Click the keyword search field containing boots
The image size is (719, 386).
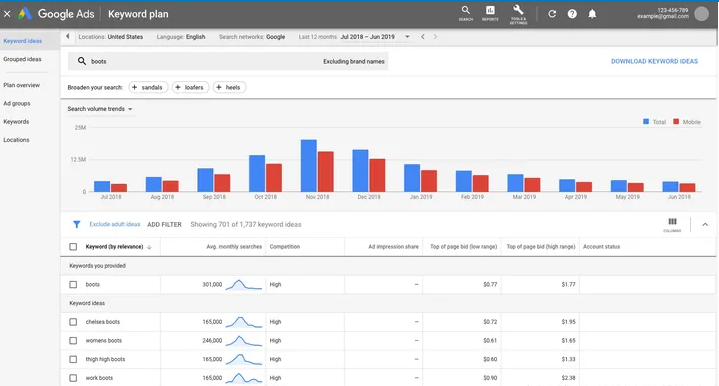(228, 61)
